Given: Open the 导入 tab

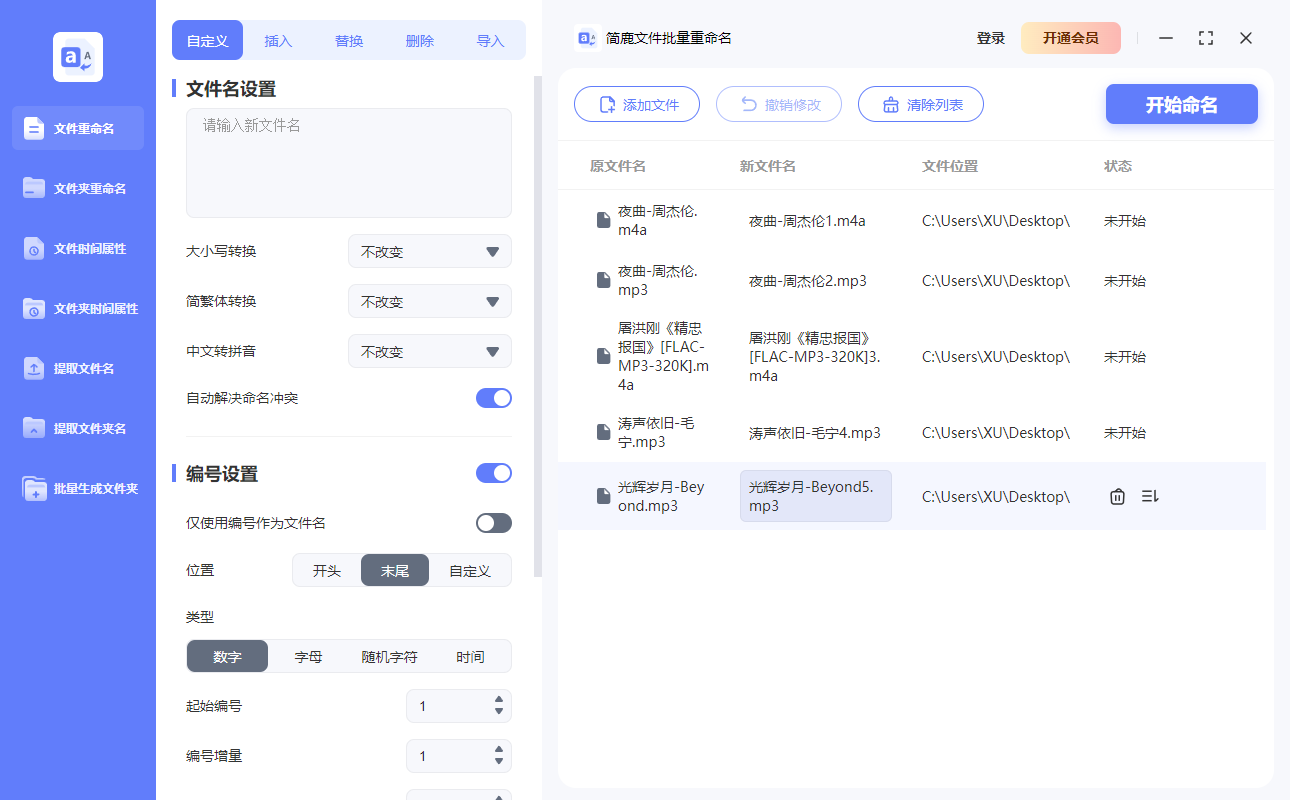Looking at the screenshot, I should (491, 40).
